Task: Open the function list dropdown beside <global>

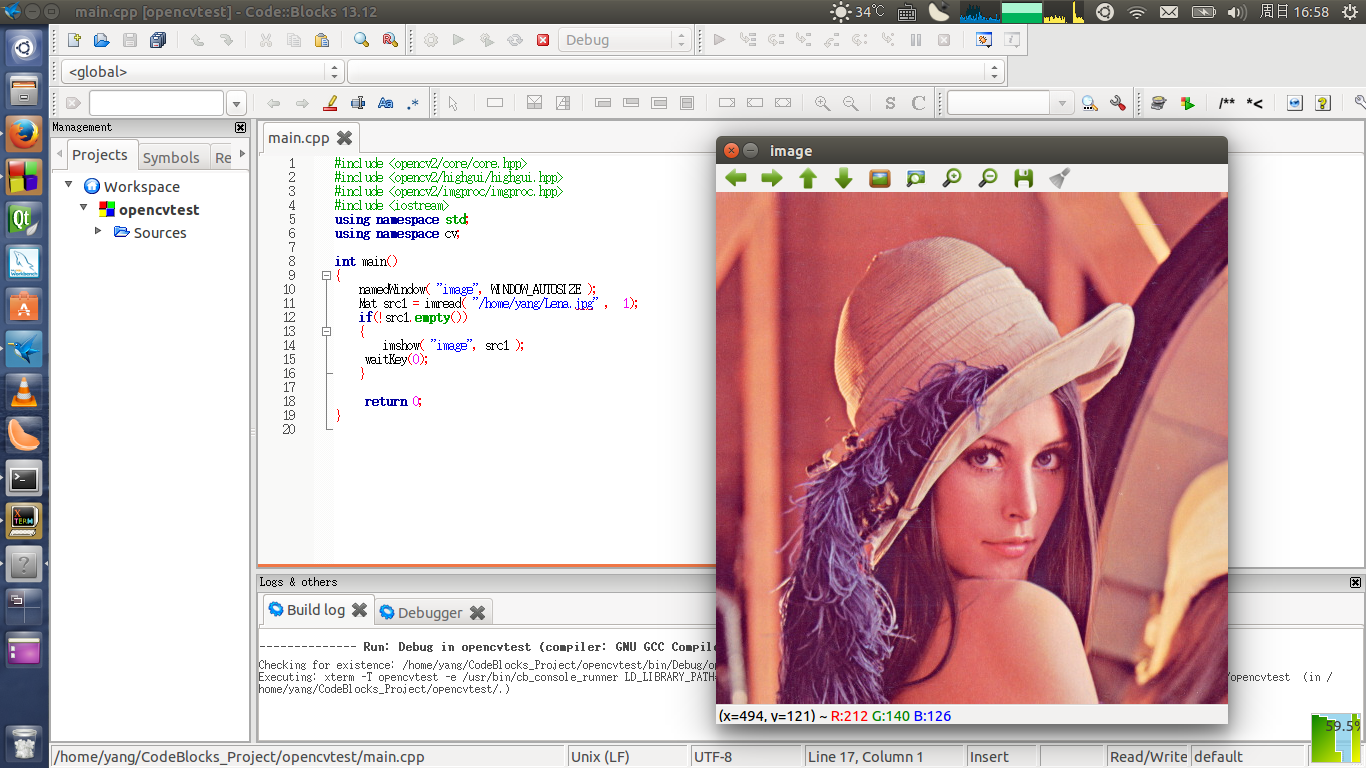Action: tap(675, 72)
